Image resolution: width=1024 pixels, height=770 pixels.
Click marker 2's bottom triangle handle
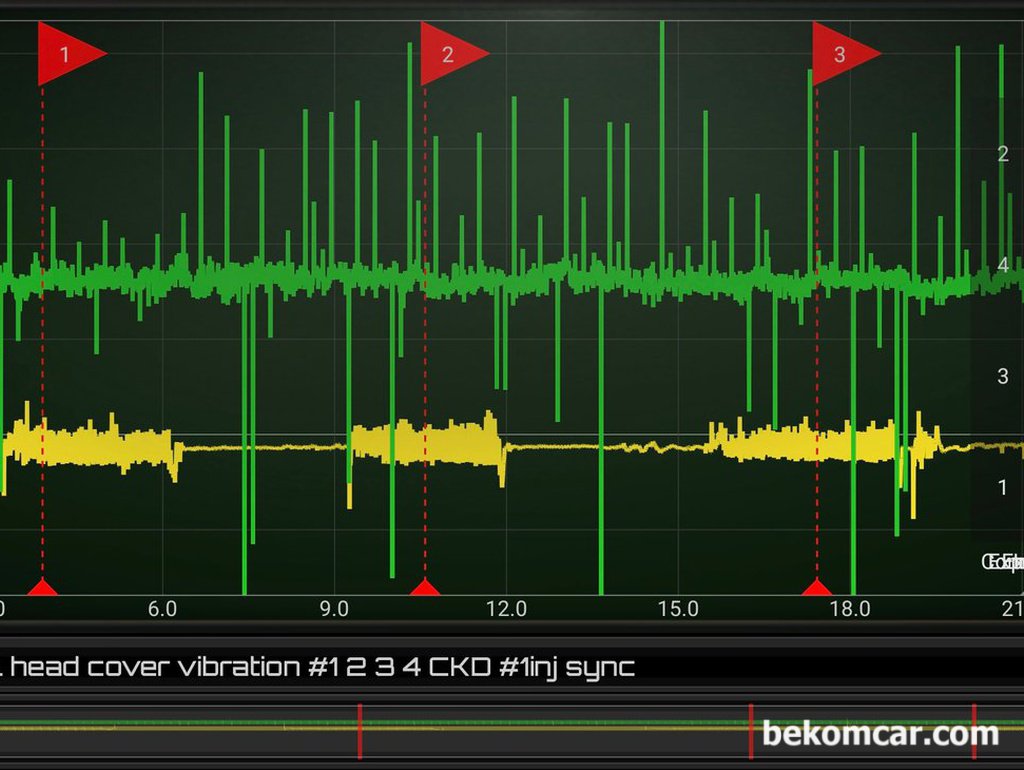[425, 586]
